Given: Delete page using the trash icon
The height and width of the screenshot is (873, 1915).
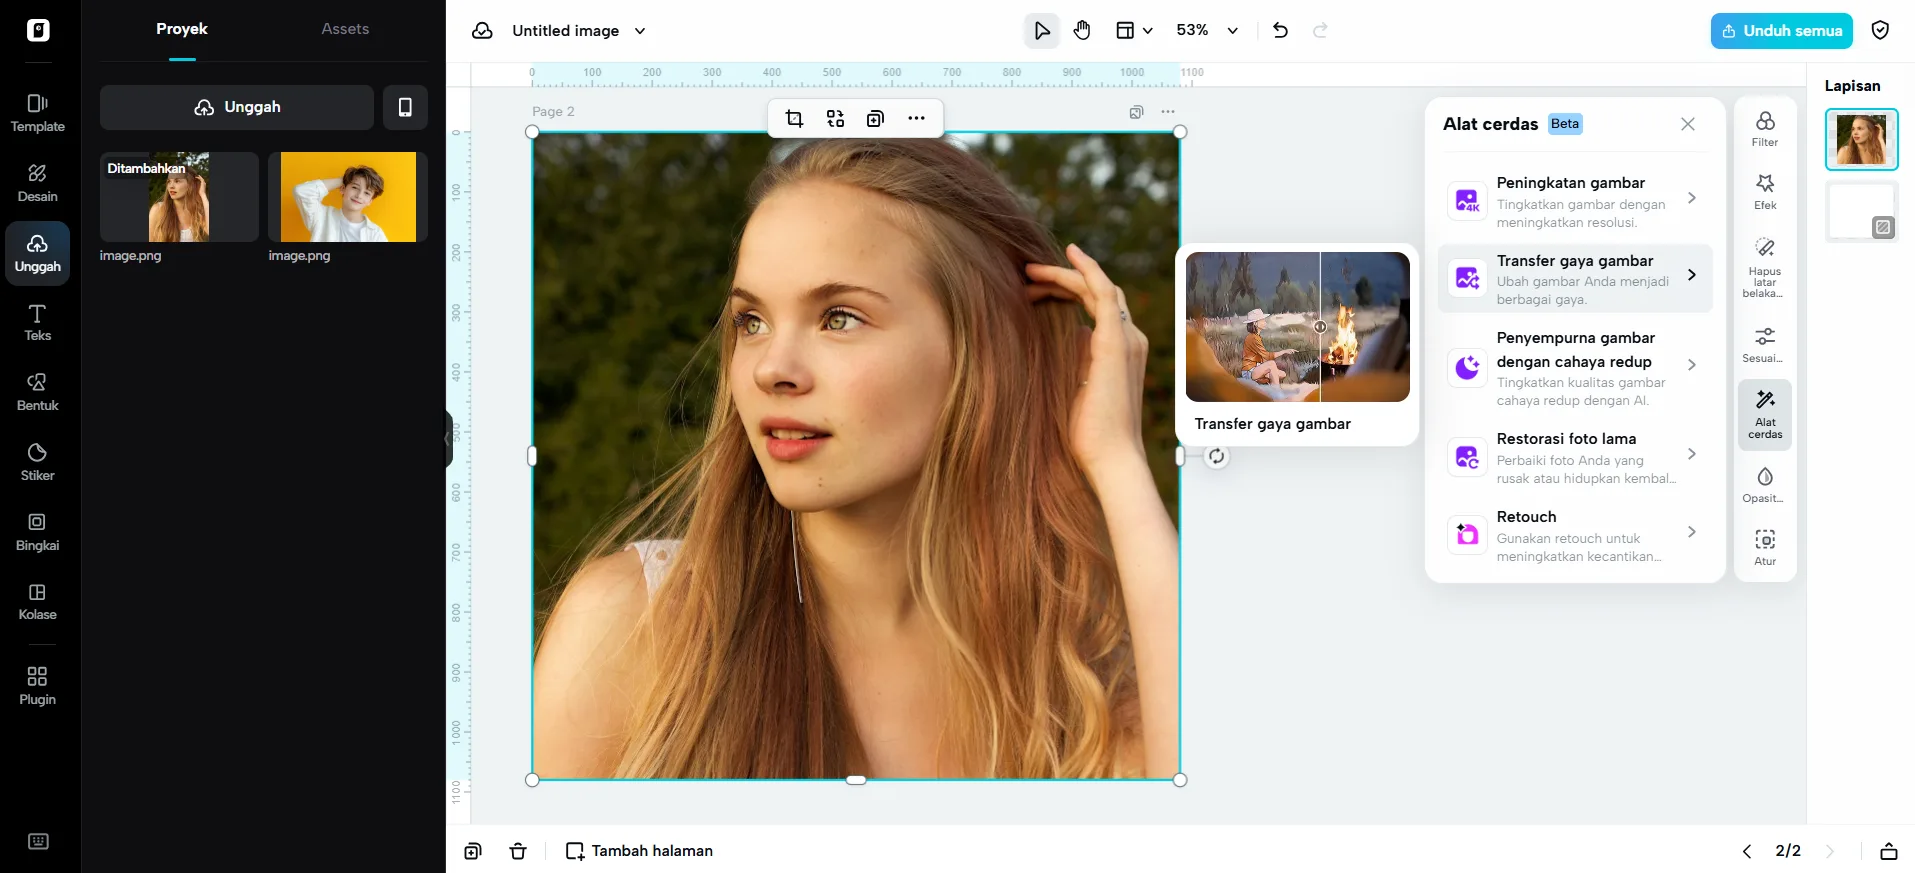Looking at the screenshot, I should (518, 851).
